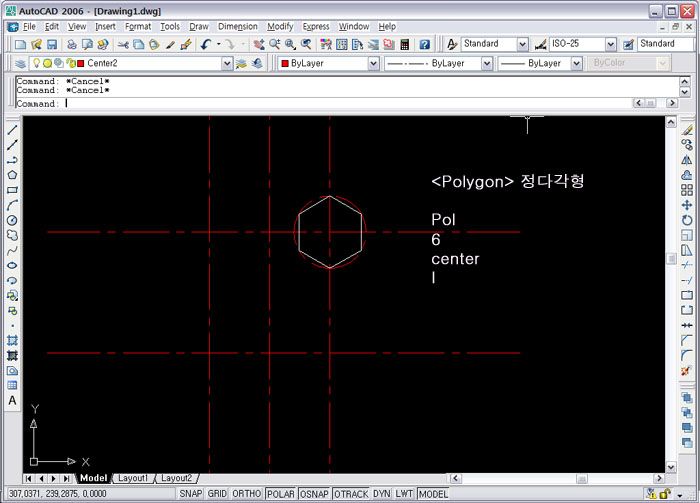Image resolution: width=700 pixels, height=503 pixels.
Task: Click the Rotate tool in Modify toolbar
Action: 687,220
